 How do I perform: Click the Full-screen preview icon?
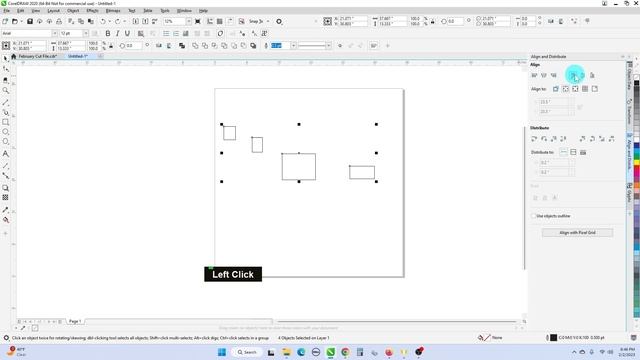tap(198, 21)
